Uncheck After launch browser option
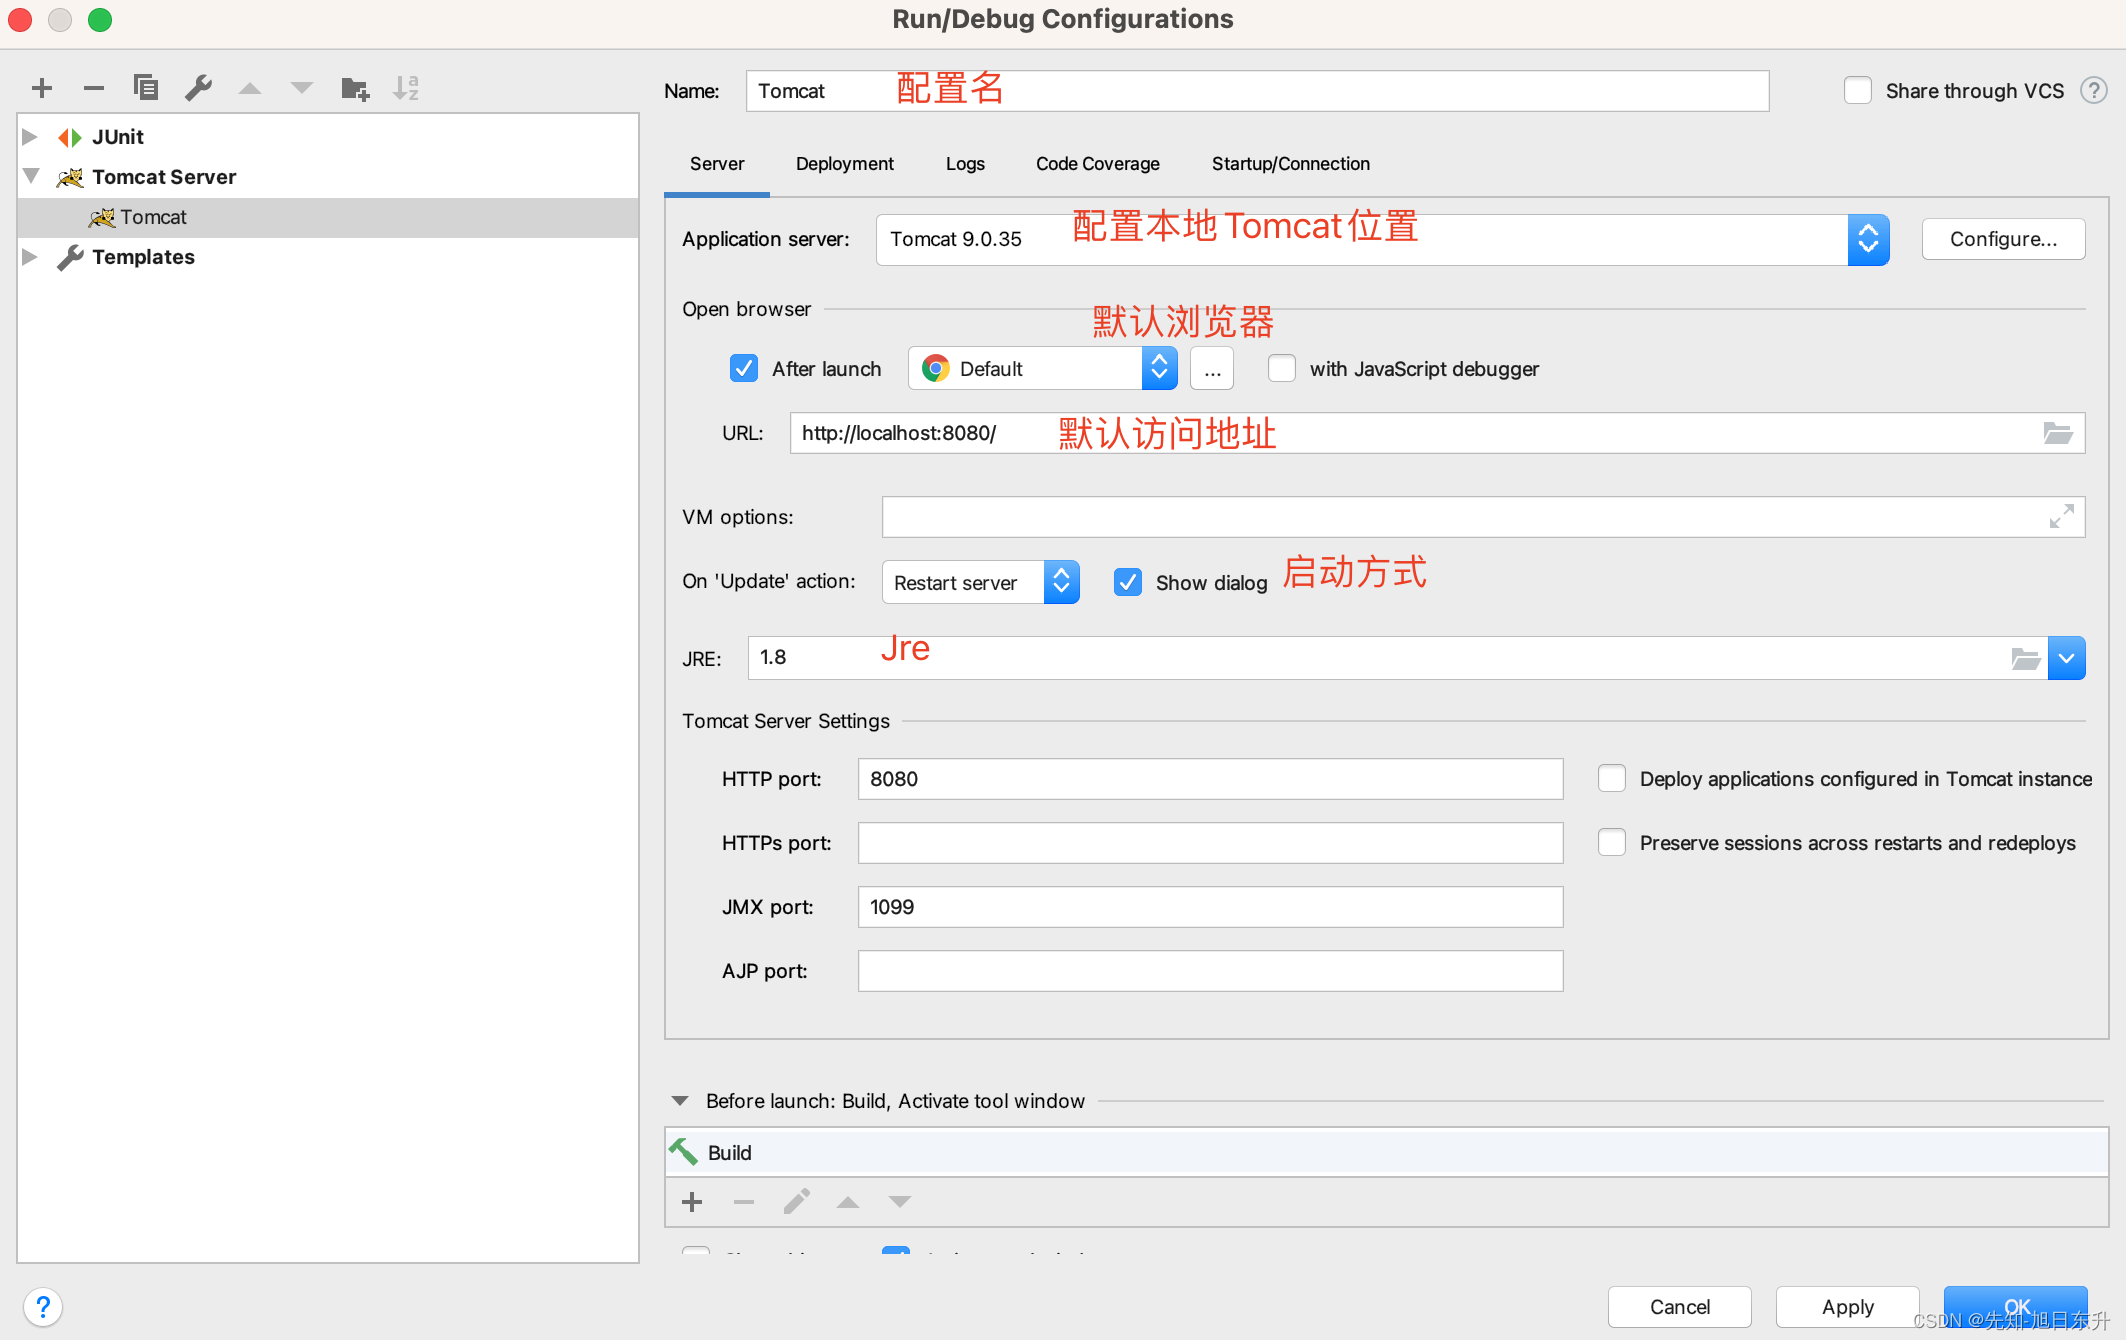The width and height of the screenshot is (2126, 1340). coord(744,369)
